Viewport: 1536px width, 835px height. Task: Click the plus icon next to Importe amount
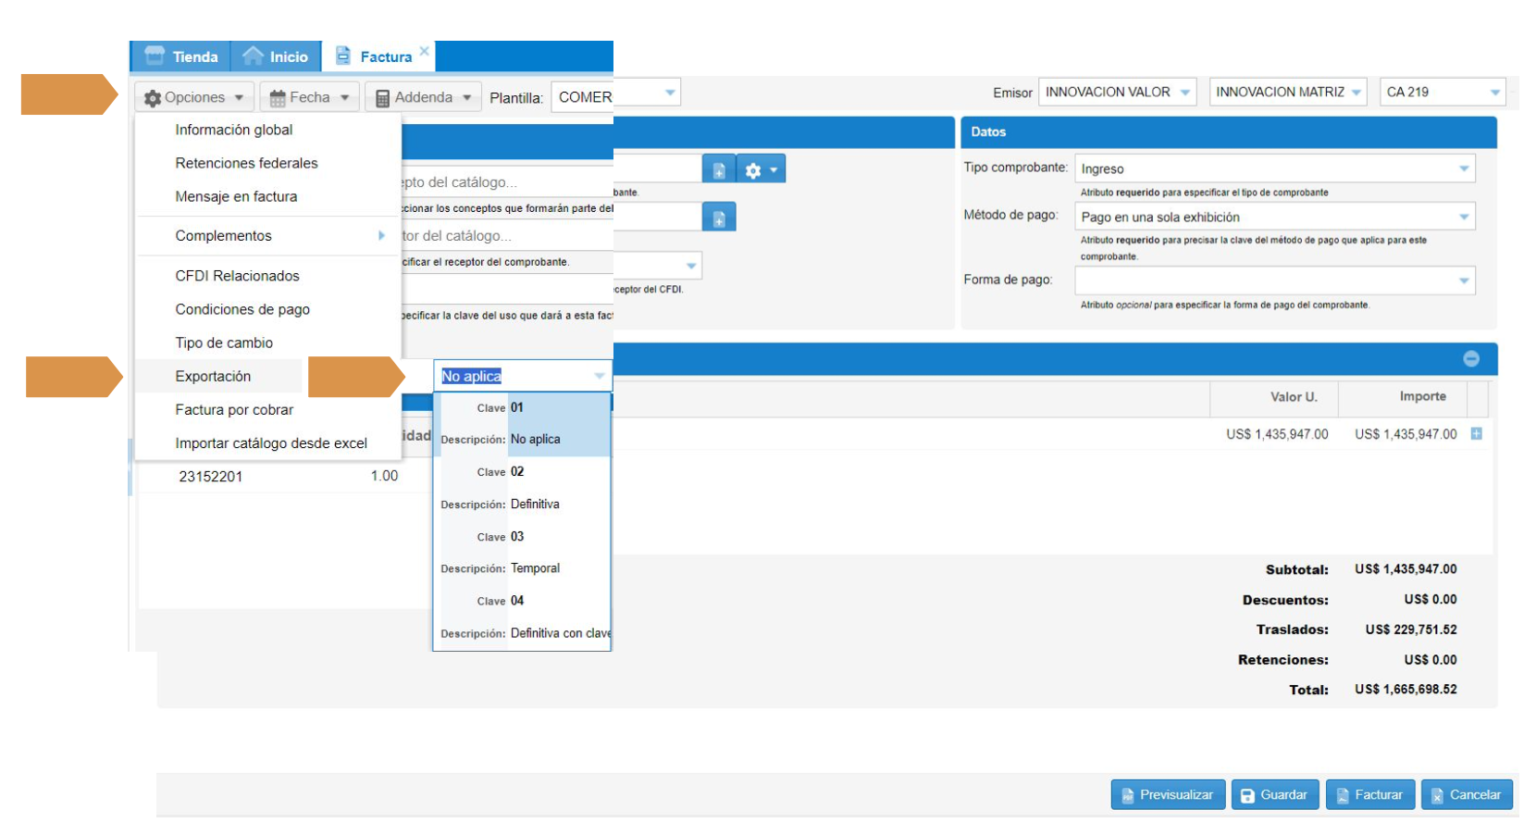tap(1476, 434)
